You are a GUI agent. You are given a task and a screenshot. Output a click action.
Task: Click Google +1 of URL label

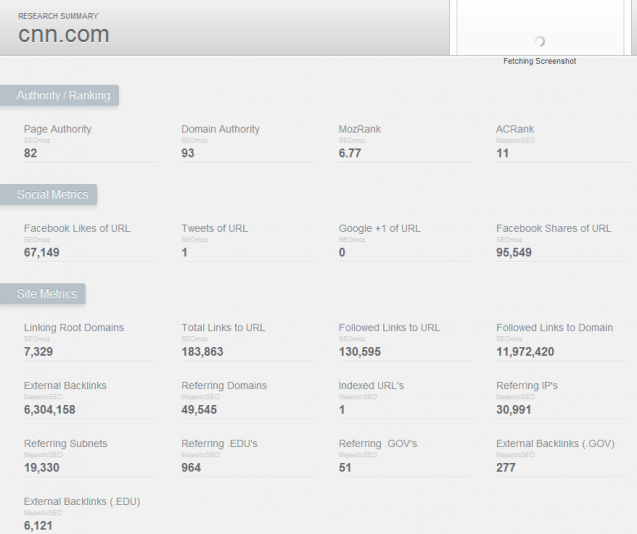[x=380, y=228]
